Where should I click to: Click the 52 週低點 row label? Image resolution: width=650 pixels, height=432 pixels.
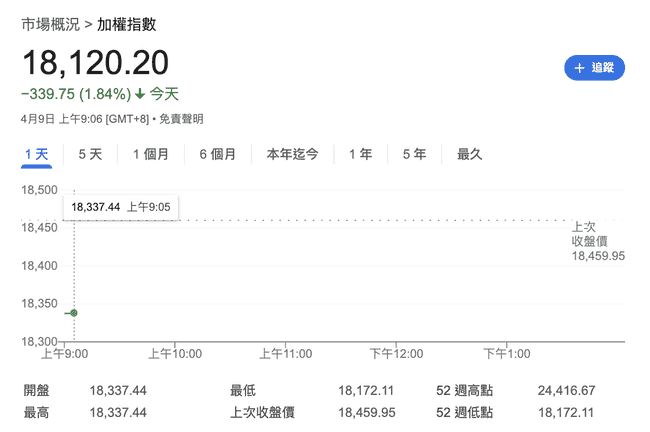[x=464, y=413]
